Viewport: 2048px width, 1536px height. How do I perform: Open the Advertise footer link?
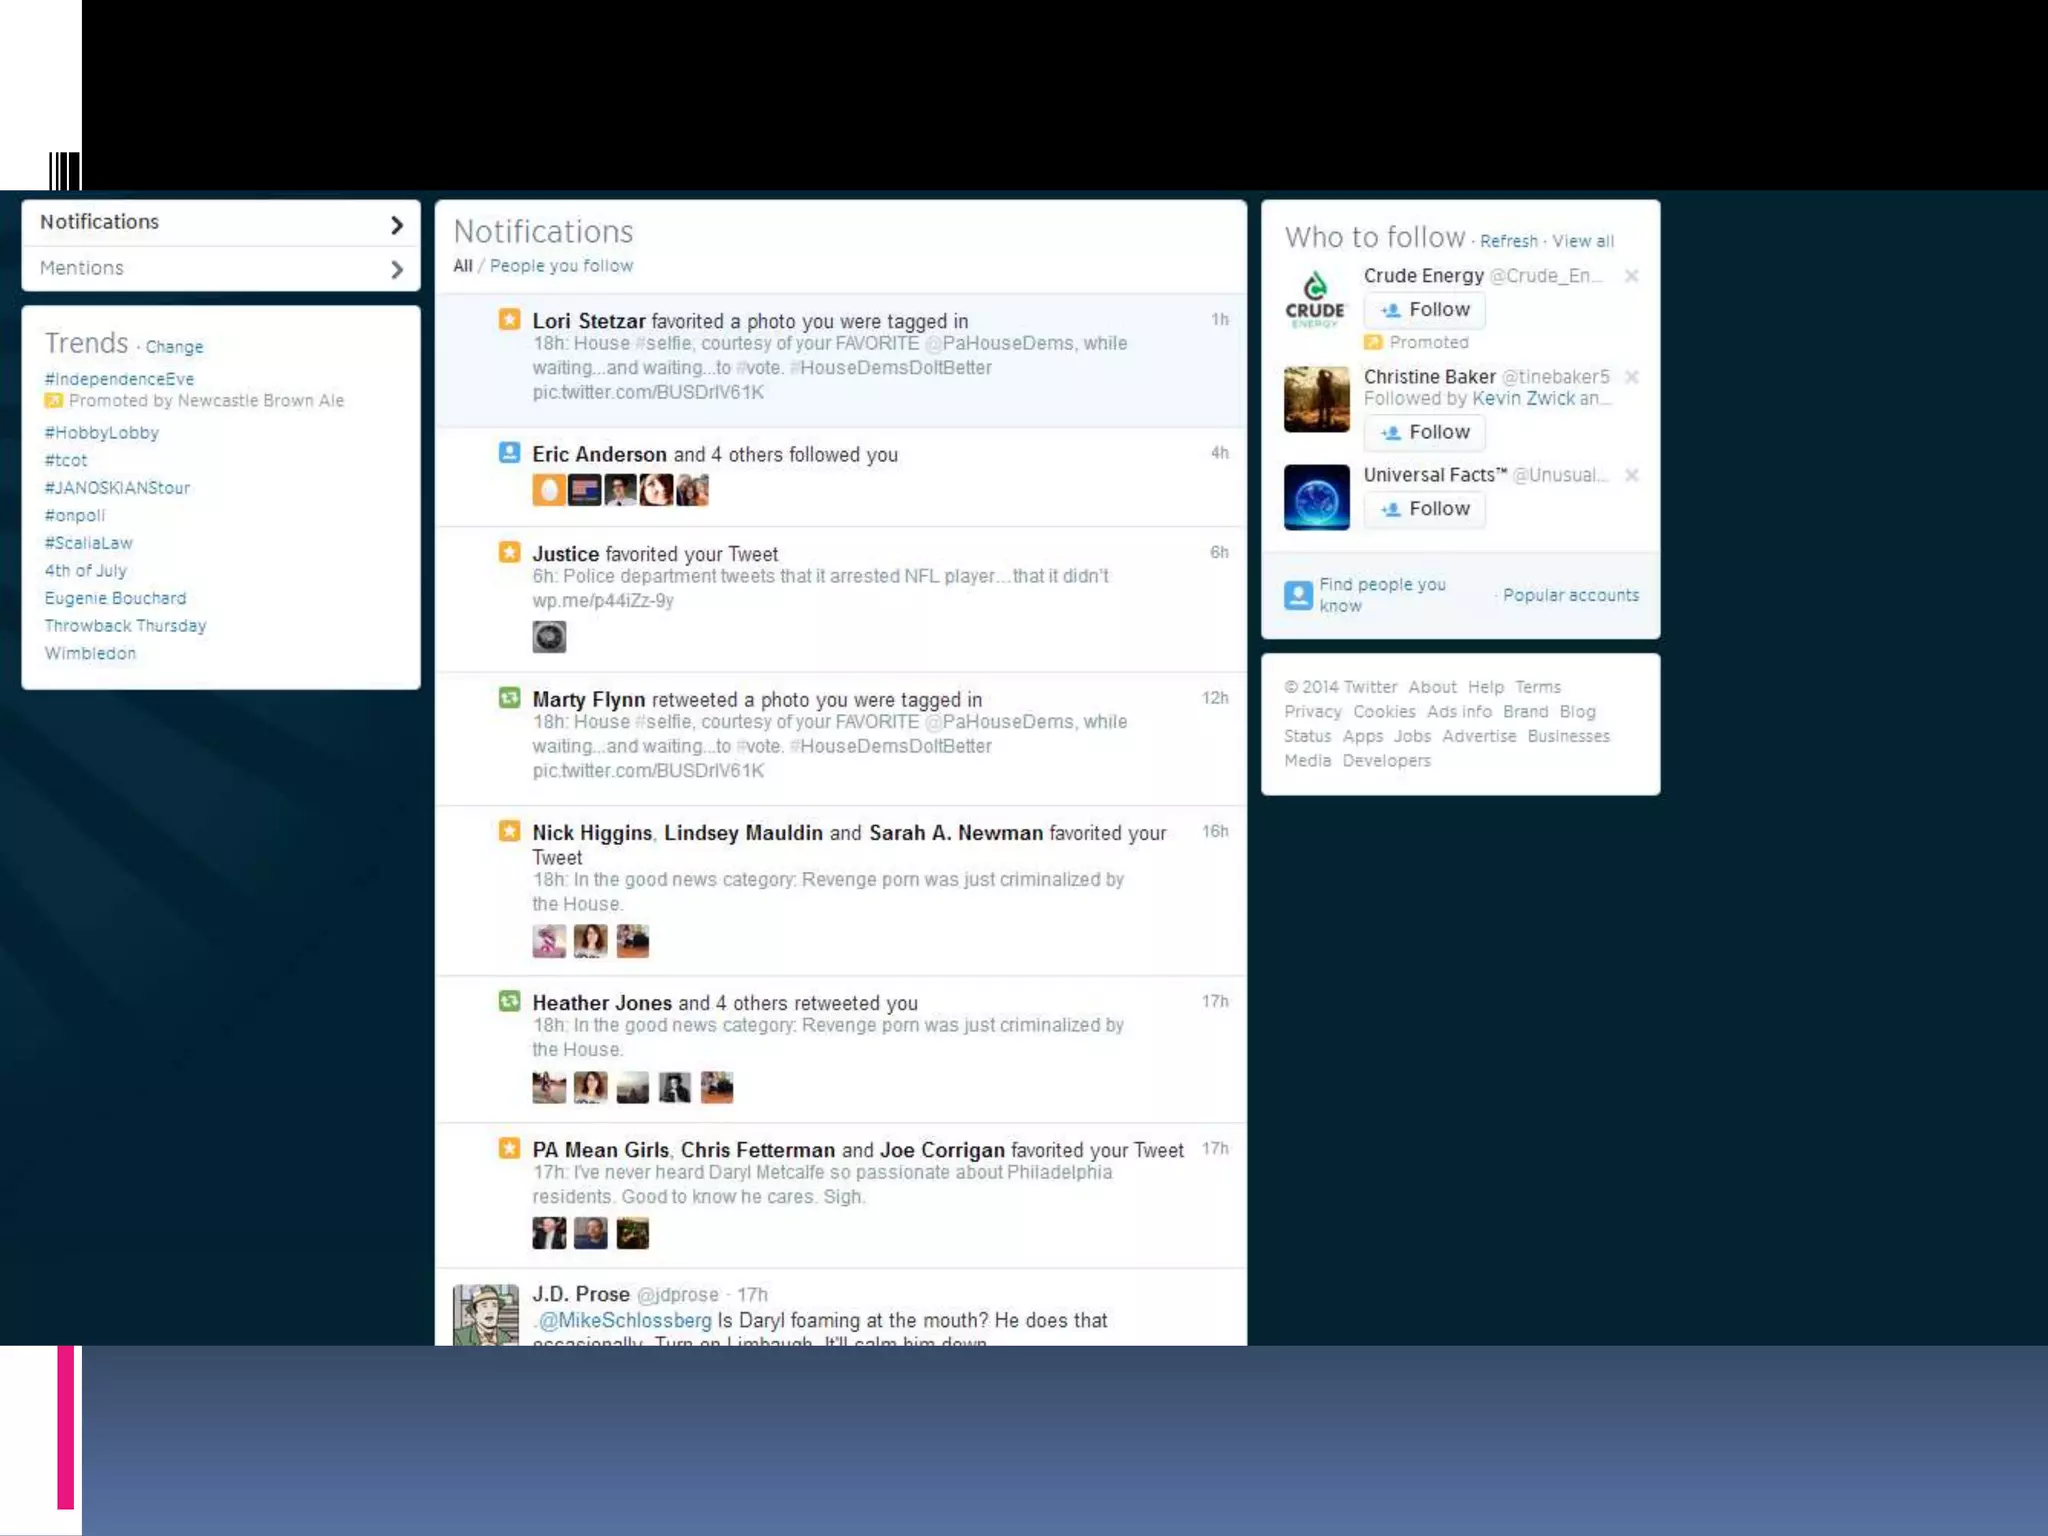1479,736
